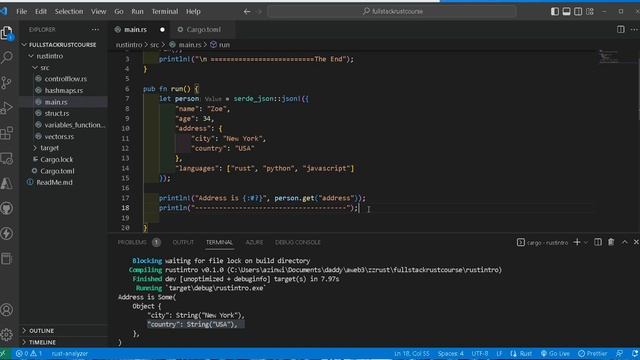This screenshot has width=640, height=360.
Task: Toggle the primary side bar layout icon
Action: (x=555, y=11)
